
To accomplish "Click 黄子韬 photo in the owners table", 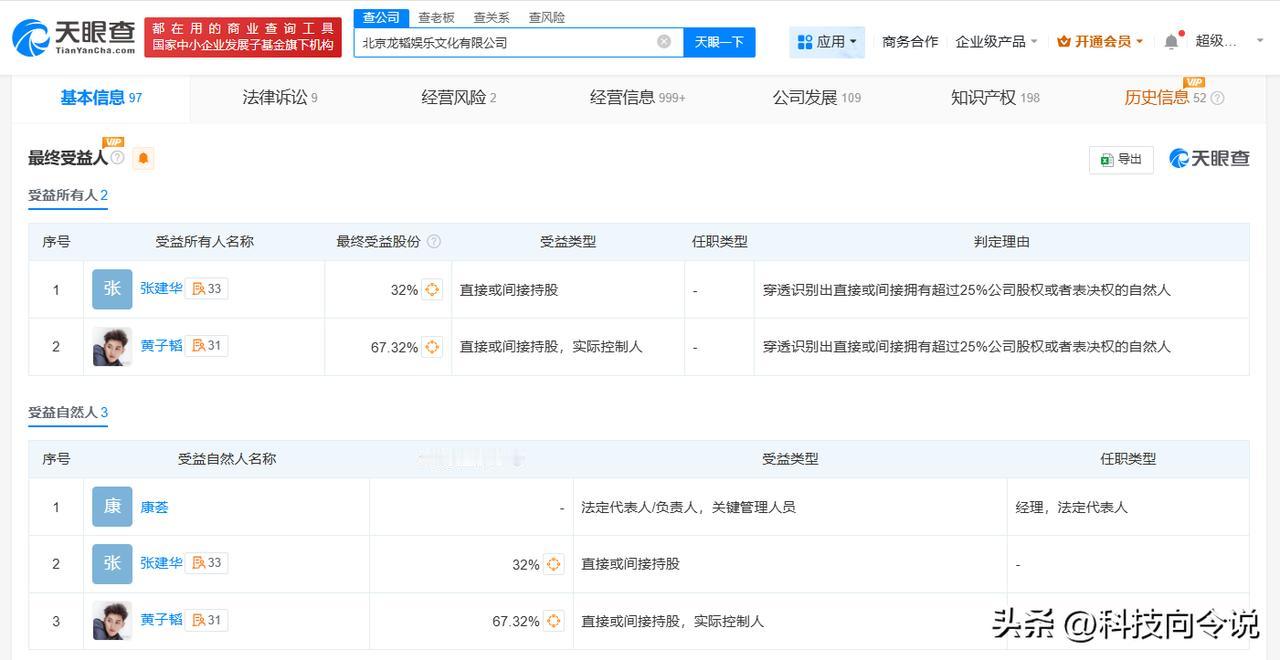I will 112,346.
